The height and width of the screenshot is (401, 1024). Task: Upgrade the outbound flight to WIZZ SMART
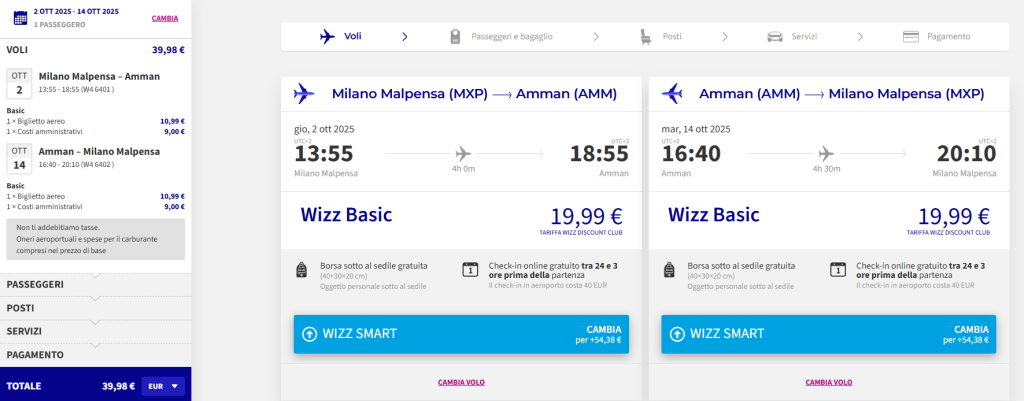tap(461, 334)
